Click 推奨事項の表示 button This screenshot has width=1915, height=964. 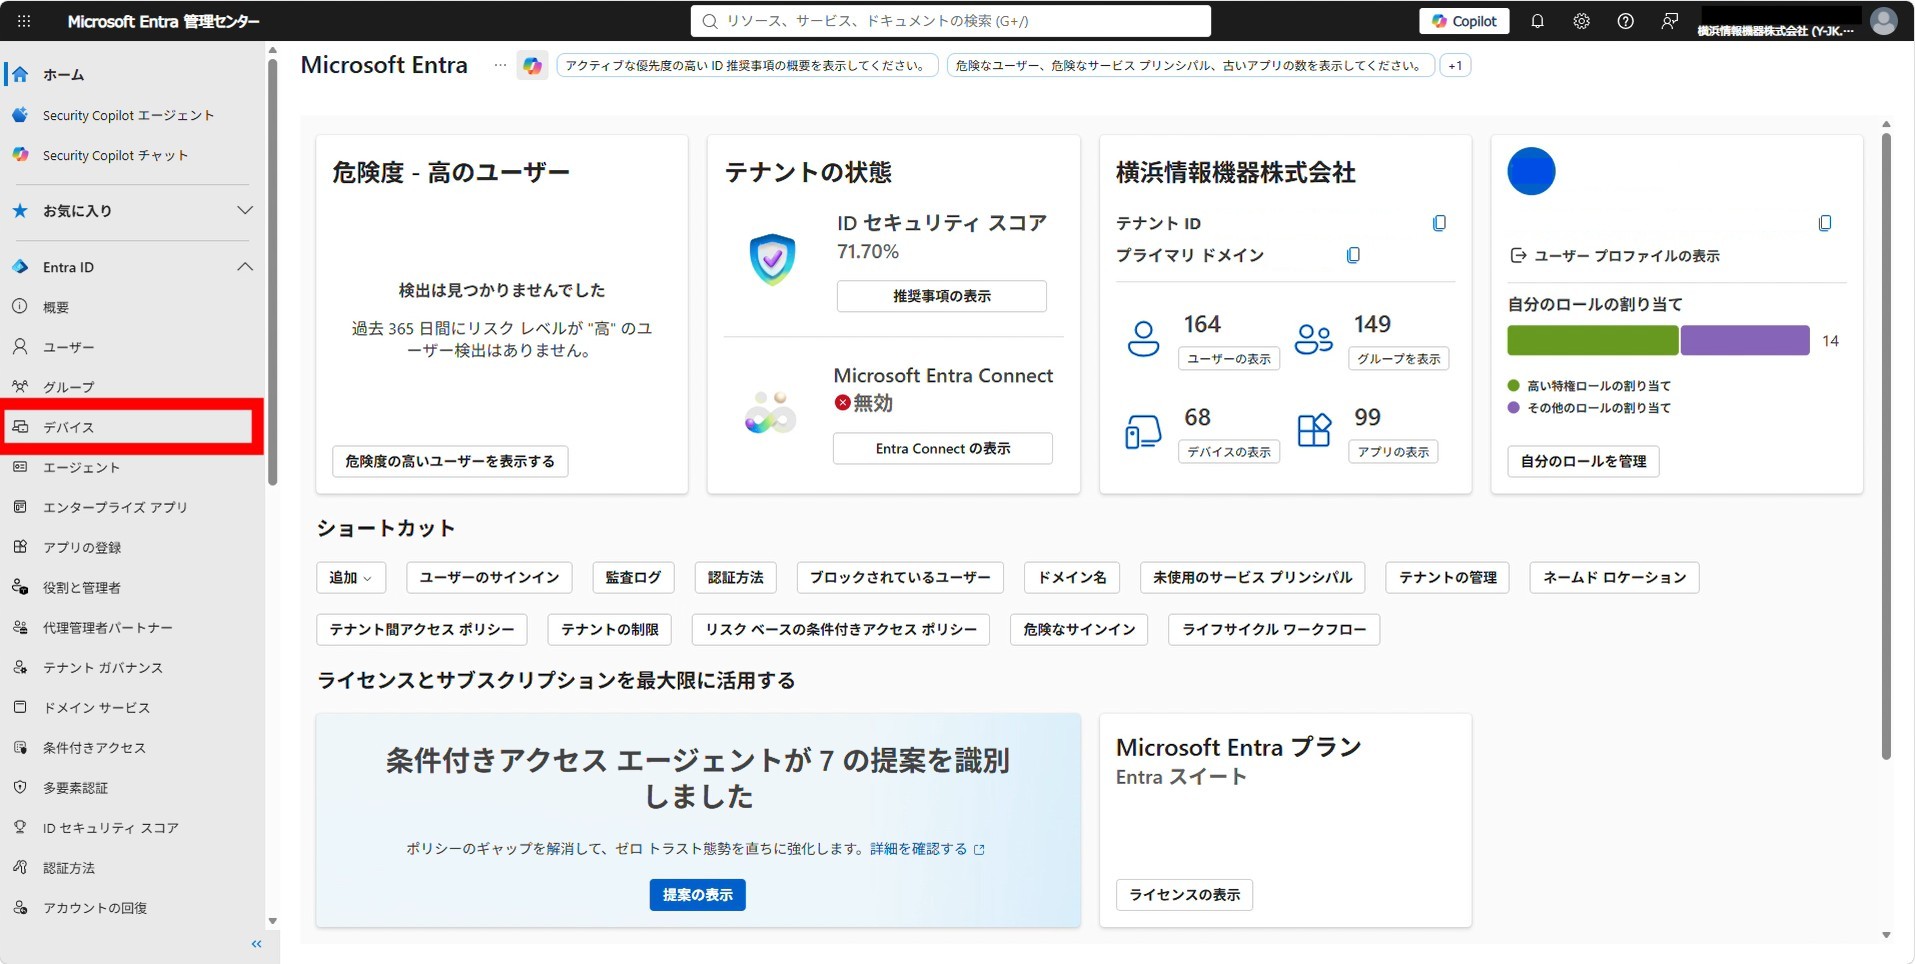[x=942, y=296]
